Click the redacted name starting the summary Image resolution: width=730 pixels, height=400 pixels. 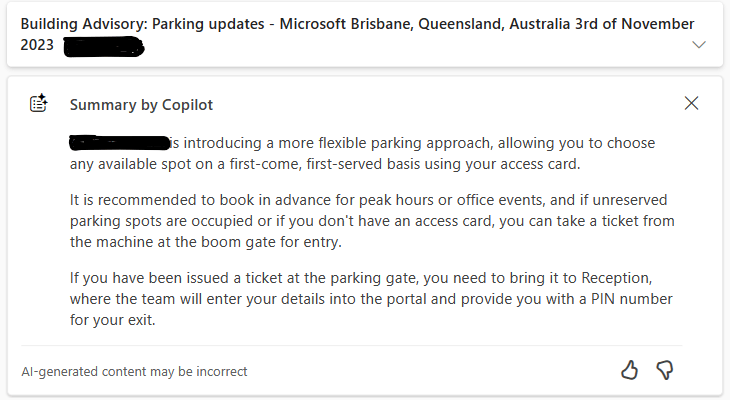point(120,143)
